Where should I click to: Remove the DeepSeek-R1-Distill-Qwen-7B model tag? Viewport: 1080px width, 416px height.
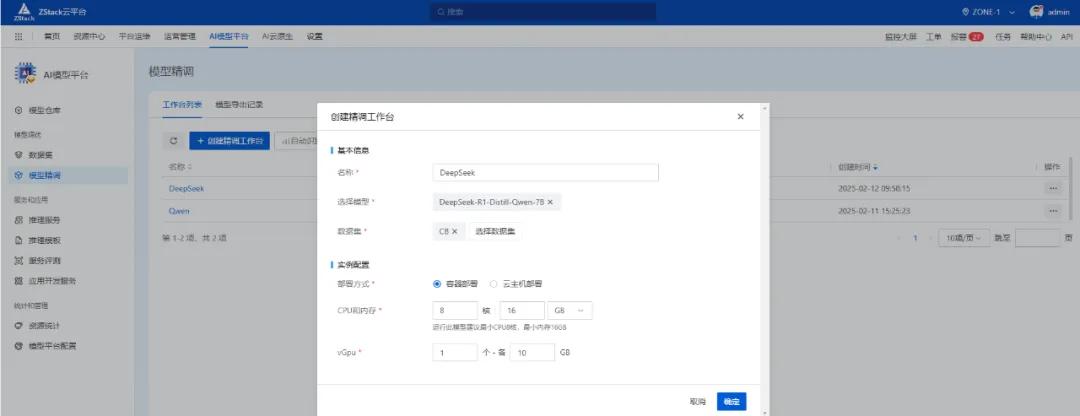pyautogui.click(x=550, y=202)
